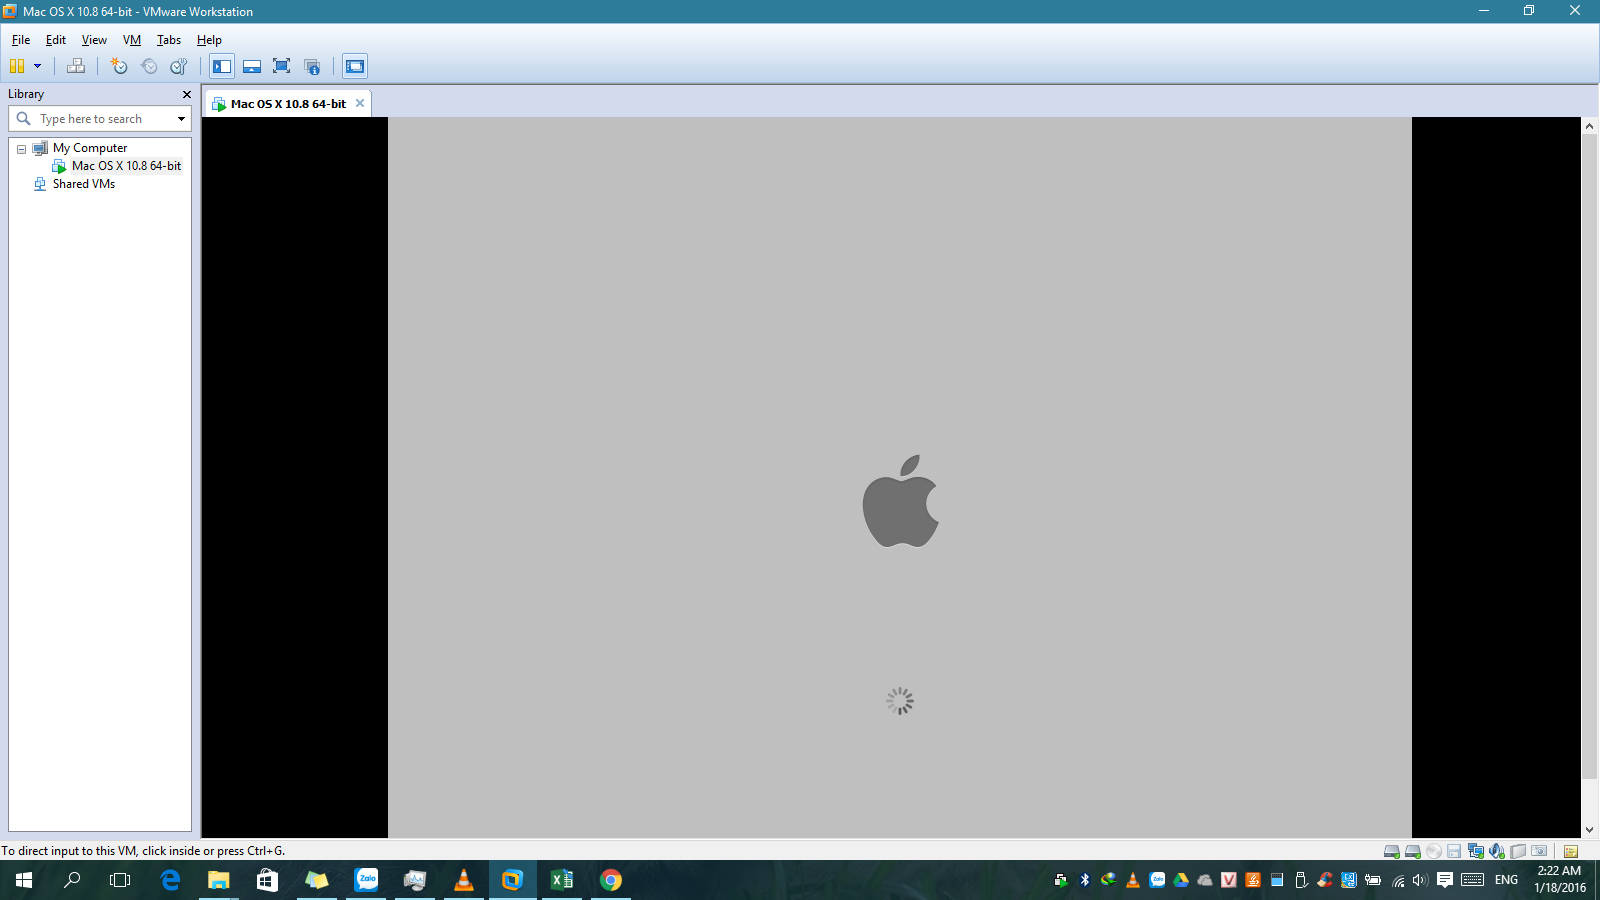The image size is (1600, 900).
Task: Select Shared VMs in the Library
Action: coord(84,184)
